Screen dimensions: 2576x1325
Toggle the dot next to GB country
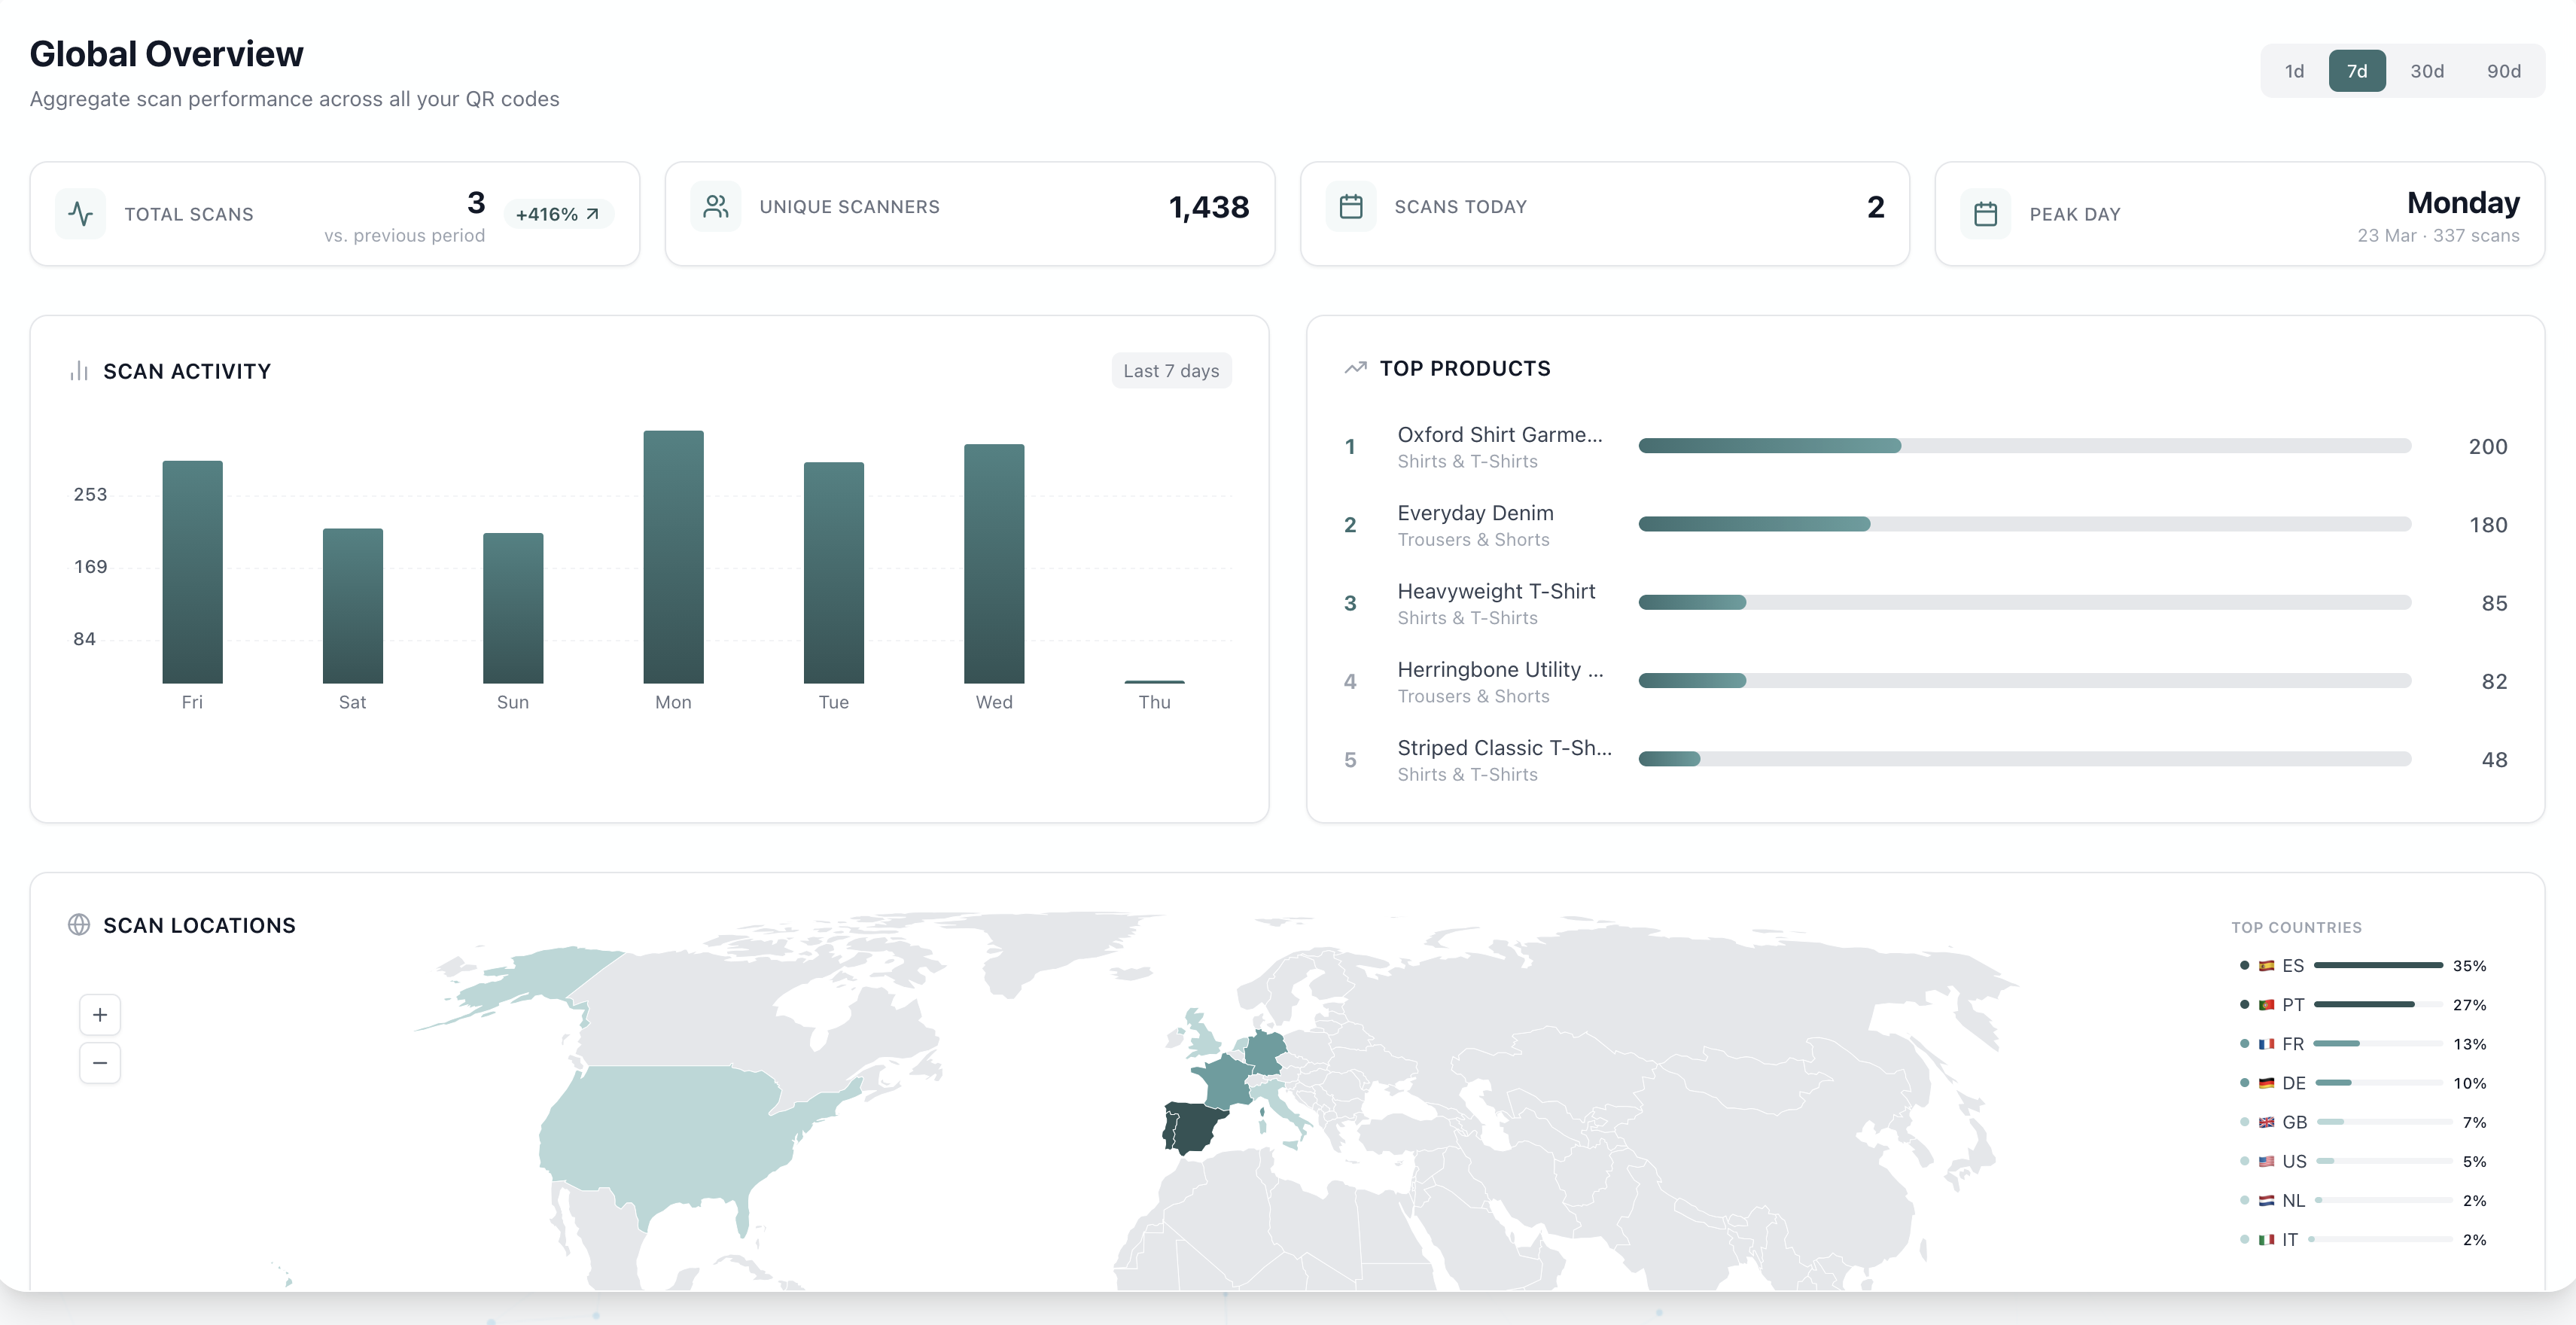tap(2246, 1122)
